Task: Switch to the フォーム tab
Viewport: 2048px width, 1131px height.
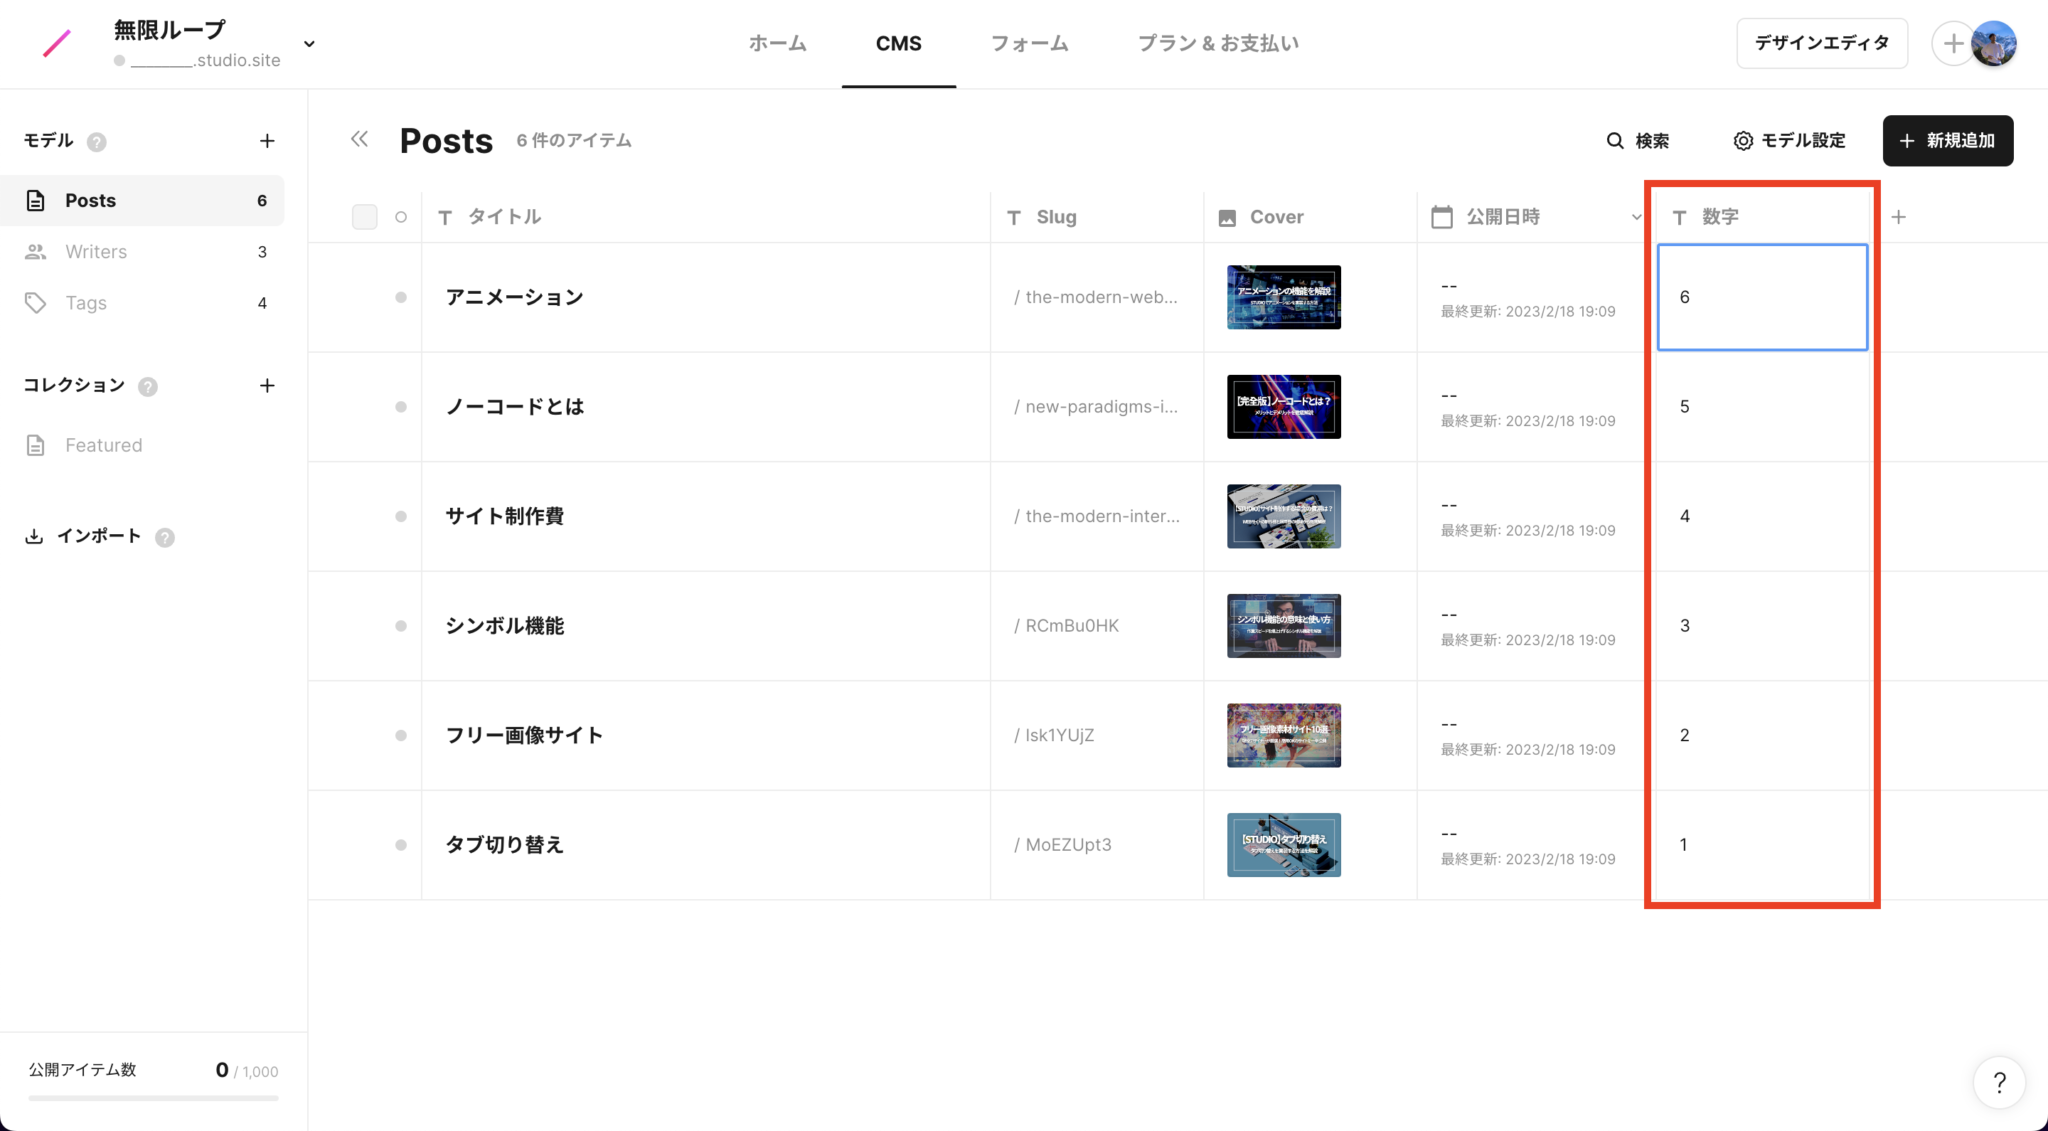Action: [x=1029, y=44]
